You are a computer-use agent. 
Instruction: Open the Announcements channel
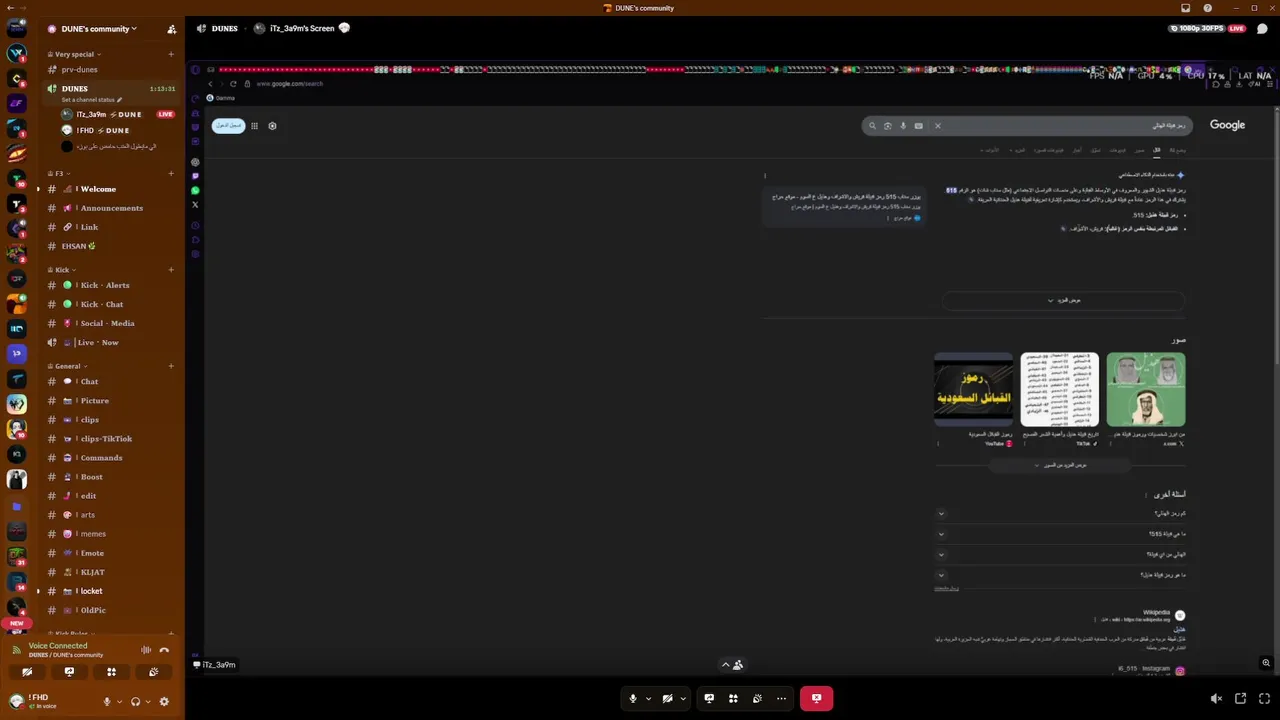111,208
